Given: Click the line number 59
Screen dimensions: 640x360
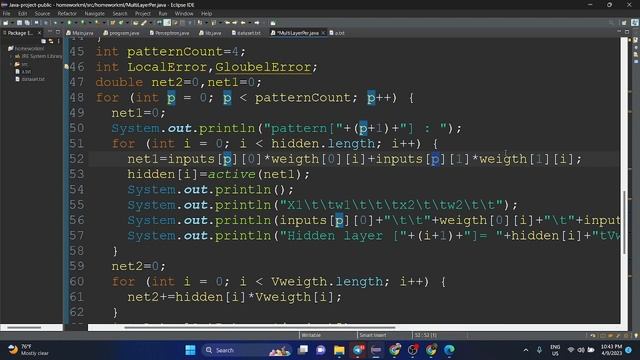Looking at the screenshot, I should pos(77,266).
